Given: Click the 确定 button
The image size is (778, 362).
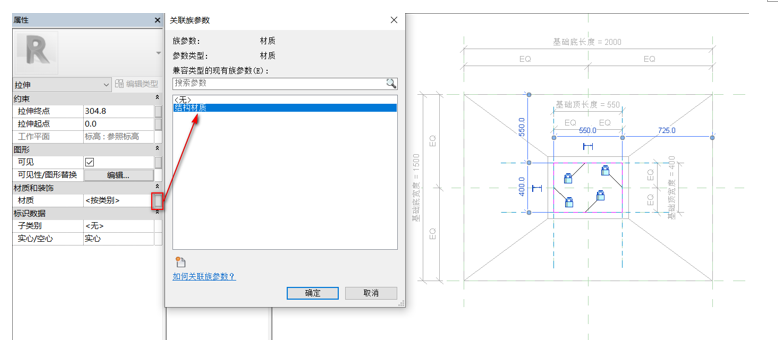Looking at the screenshot, I should coord(313,293).
